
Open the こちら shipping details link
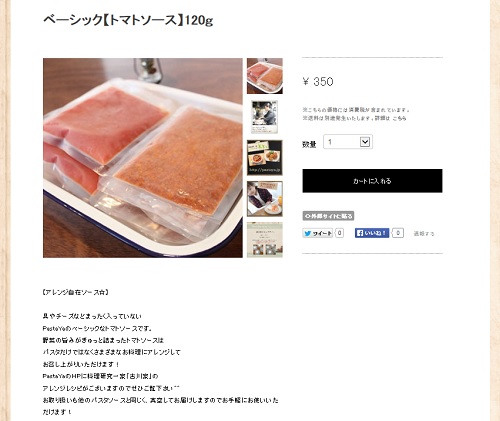click(x=399, y=118)
